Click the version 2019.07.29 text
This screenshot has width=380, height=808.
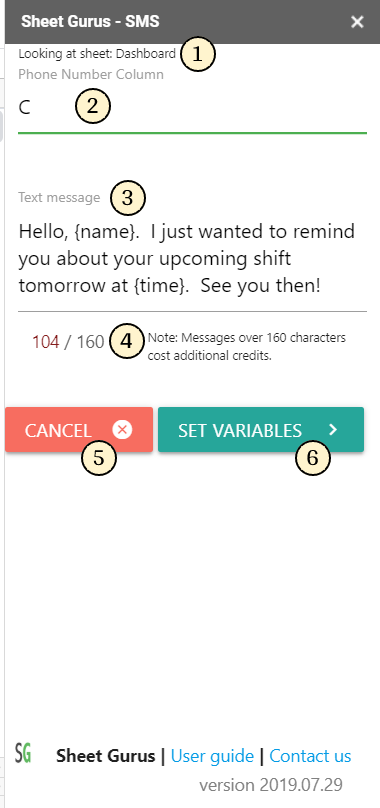[271, 785]
